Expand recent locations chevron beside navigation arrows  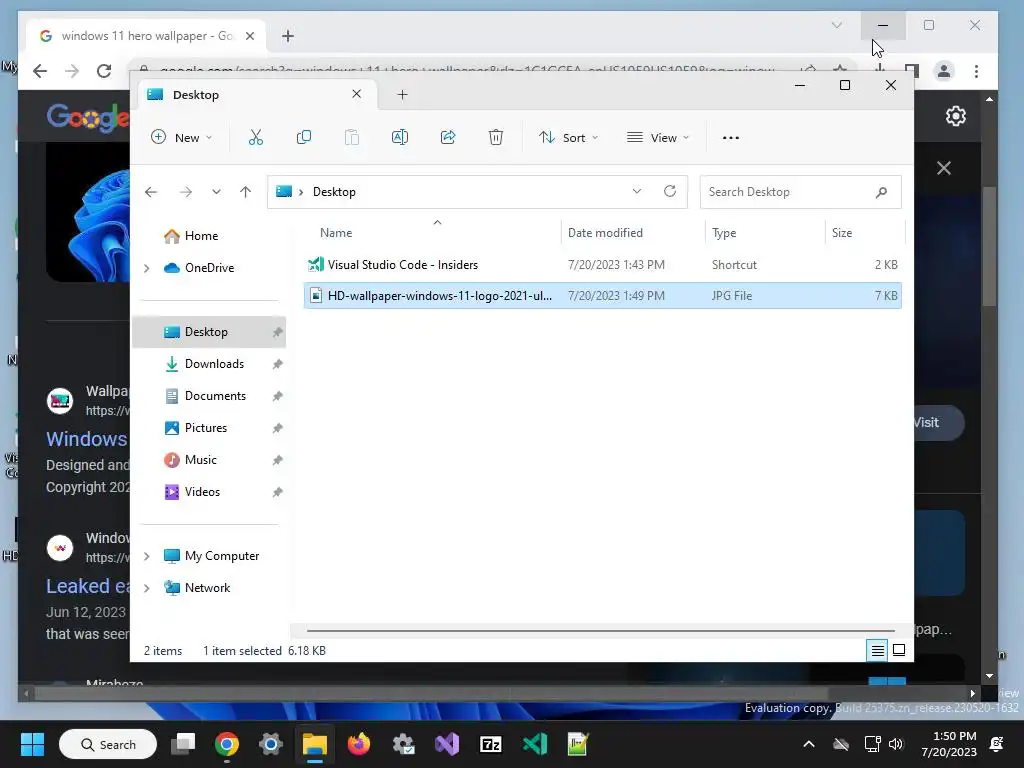216,192
